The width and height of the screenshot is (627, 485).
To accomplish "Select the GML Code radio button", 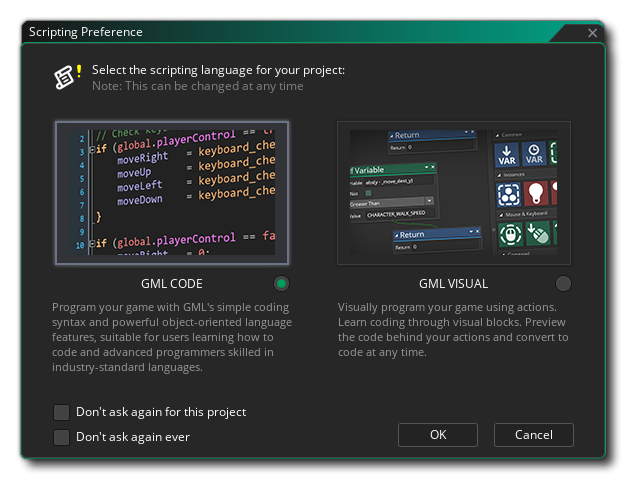I will [281, 283].
